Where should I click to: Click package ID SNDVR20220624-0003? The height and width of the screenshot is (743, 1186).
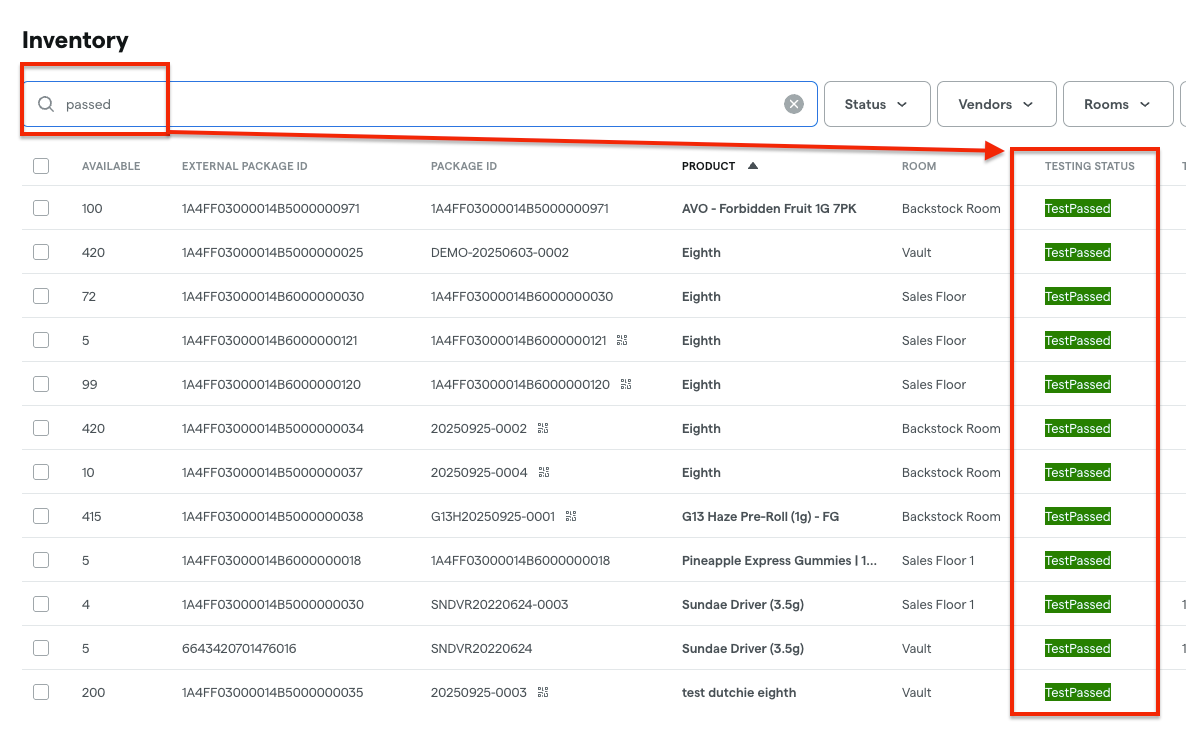499,604
